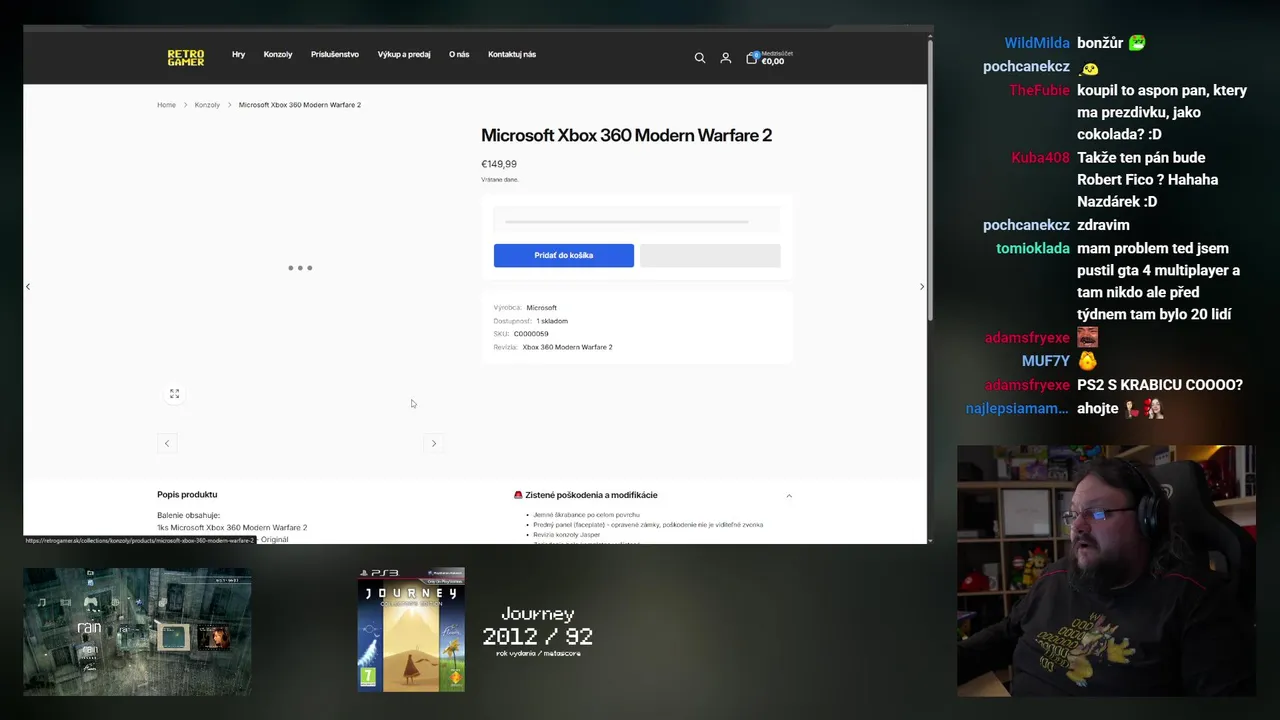Image resolution: width=1280 pixels, height=720 pixels.
Task: Open the shopping cart icon
Action: click(x=752, y=58)
